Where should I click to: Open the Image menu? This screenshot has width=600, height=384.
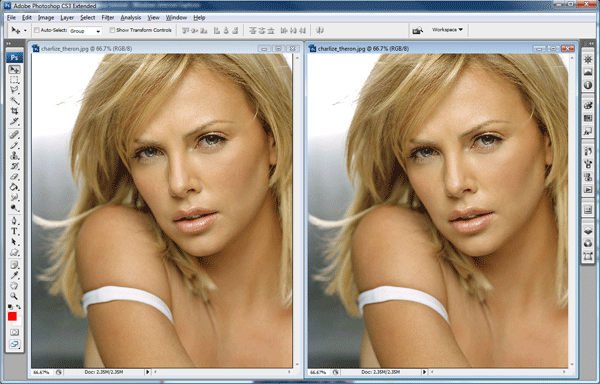point(46,18)
